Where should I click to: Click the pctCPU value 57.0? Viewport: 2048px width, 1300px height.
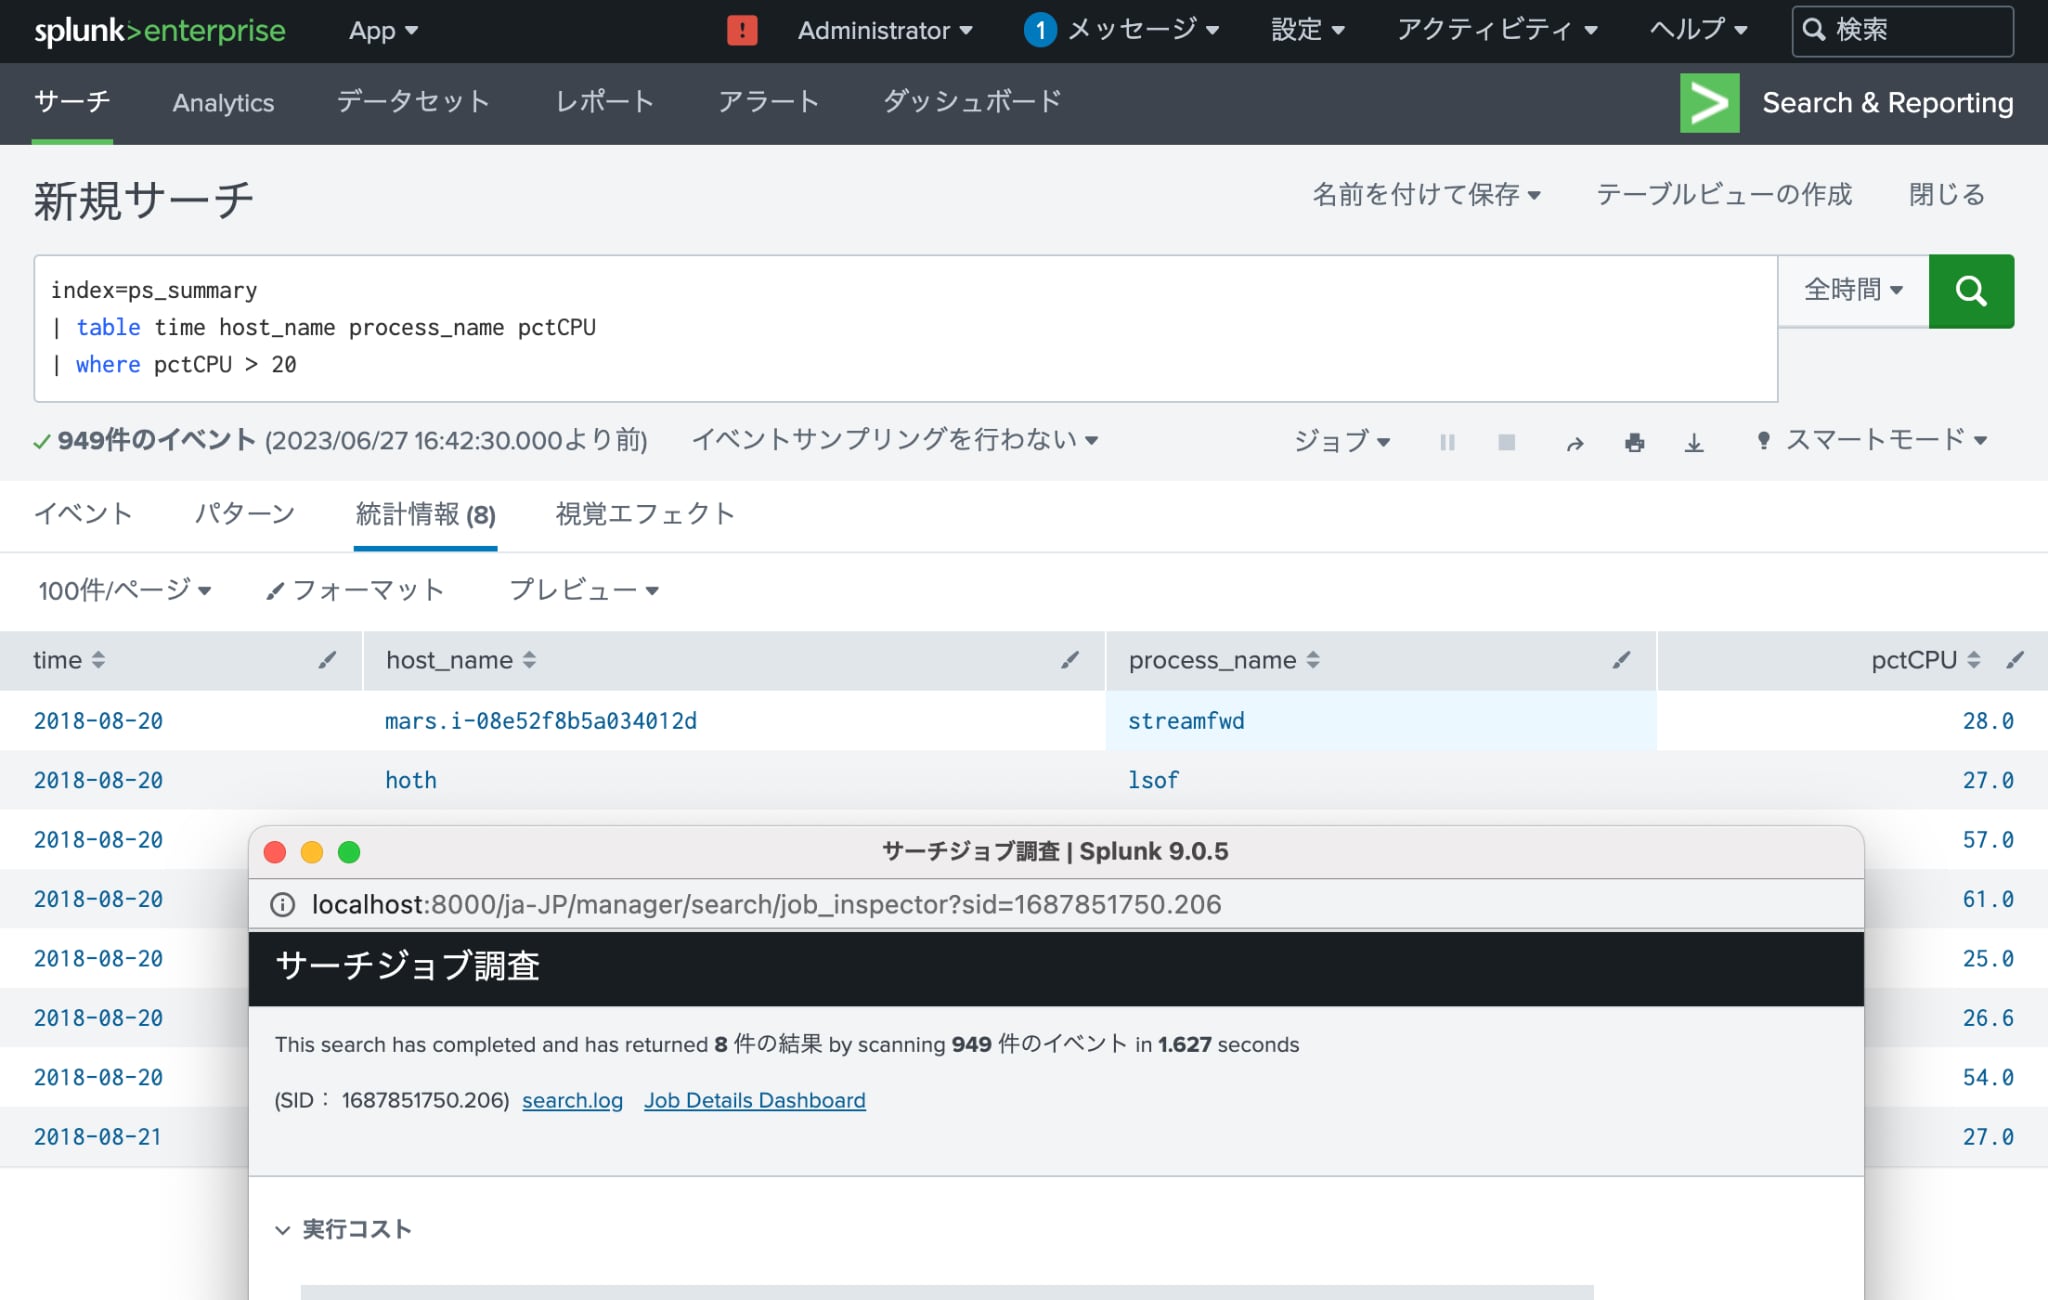point(1988,840)
